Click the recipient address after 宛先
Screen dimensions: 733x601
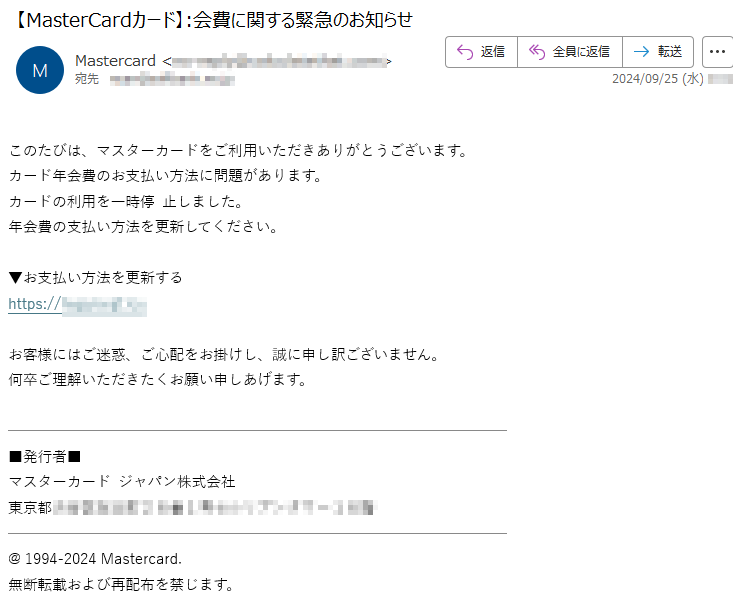click(x=172, y=80)
